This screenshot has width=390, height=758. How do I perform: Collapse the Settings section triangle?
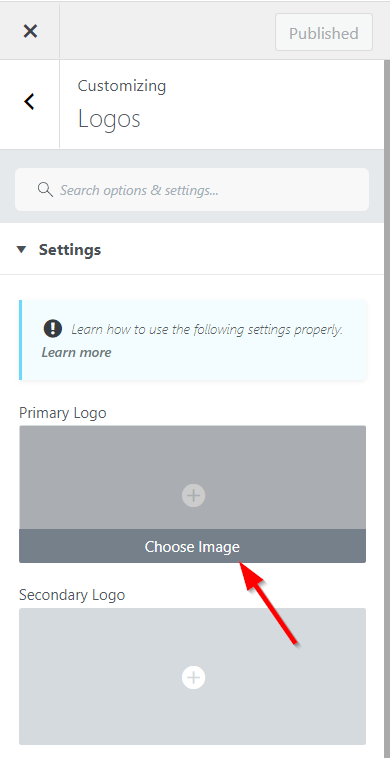(x=21, y=250)
